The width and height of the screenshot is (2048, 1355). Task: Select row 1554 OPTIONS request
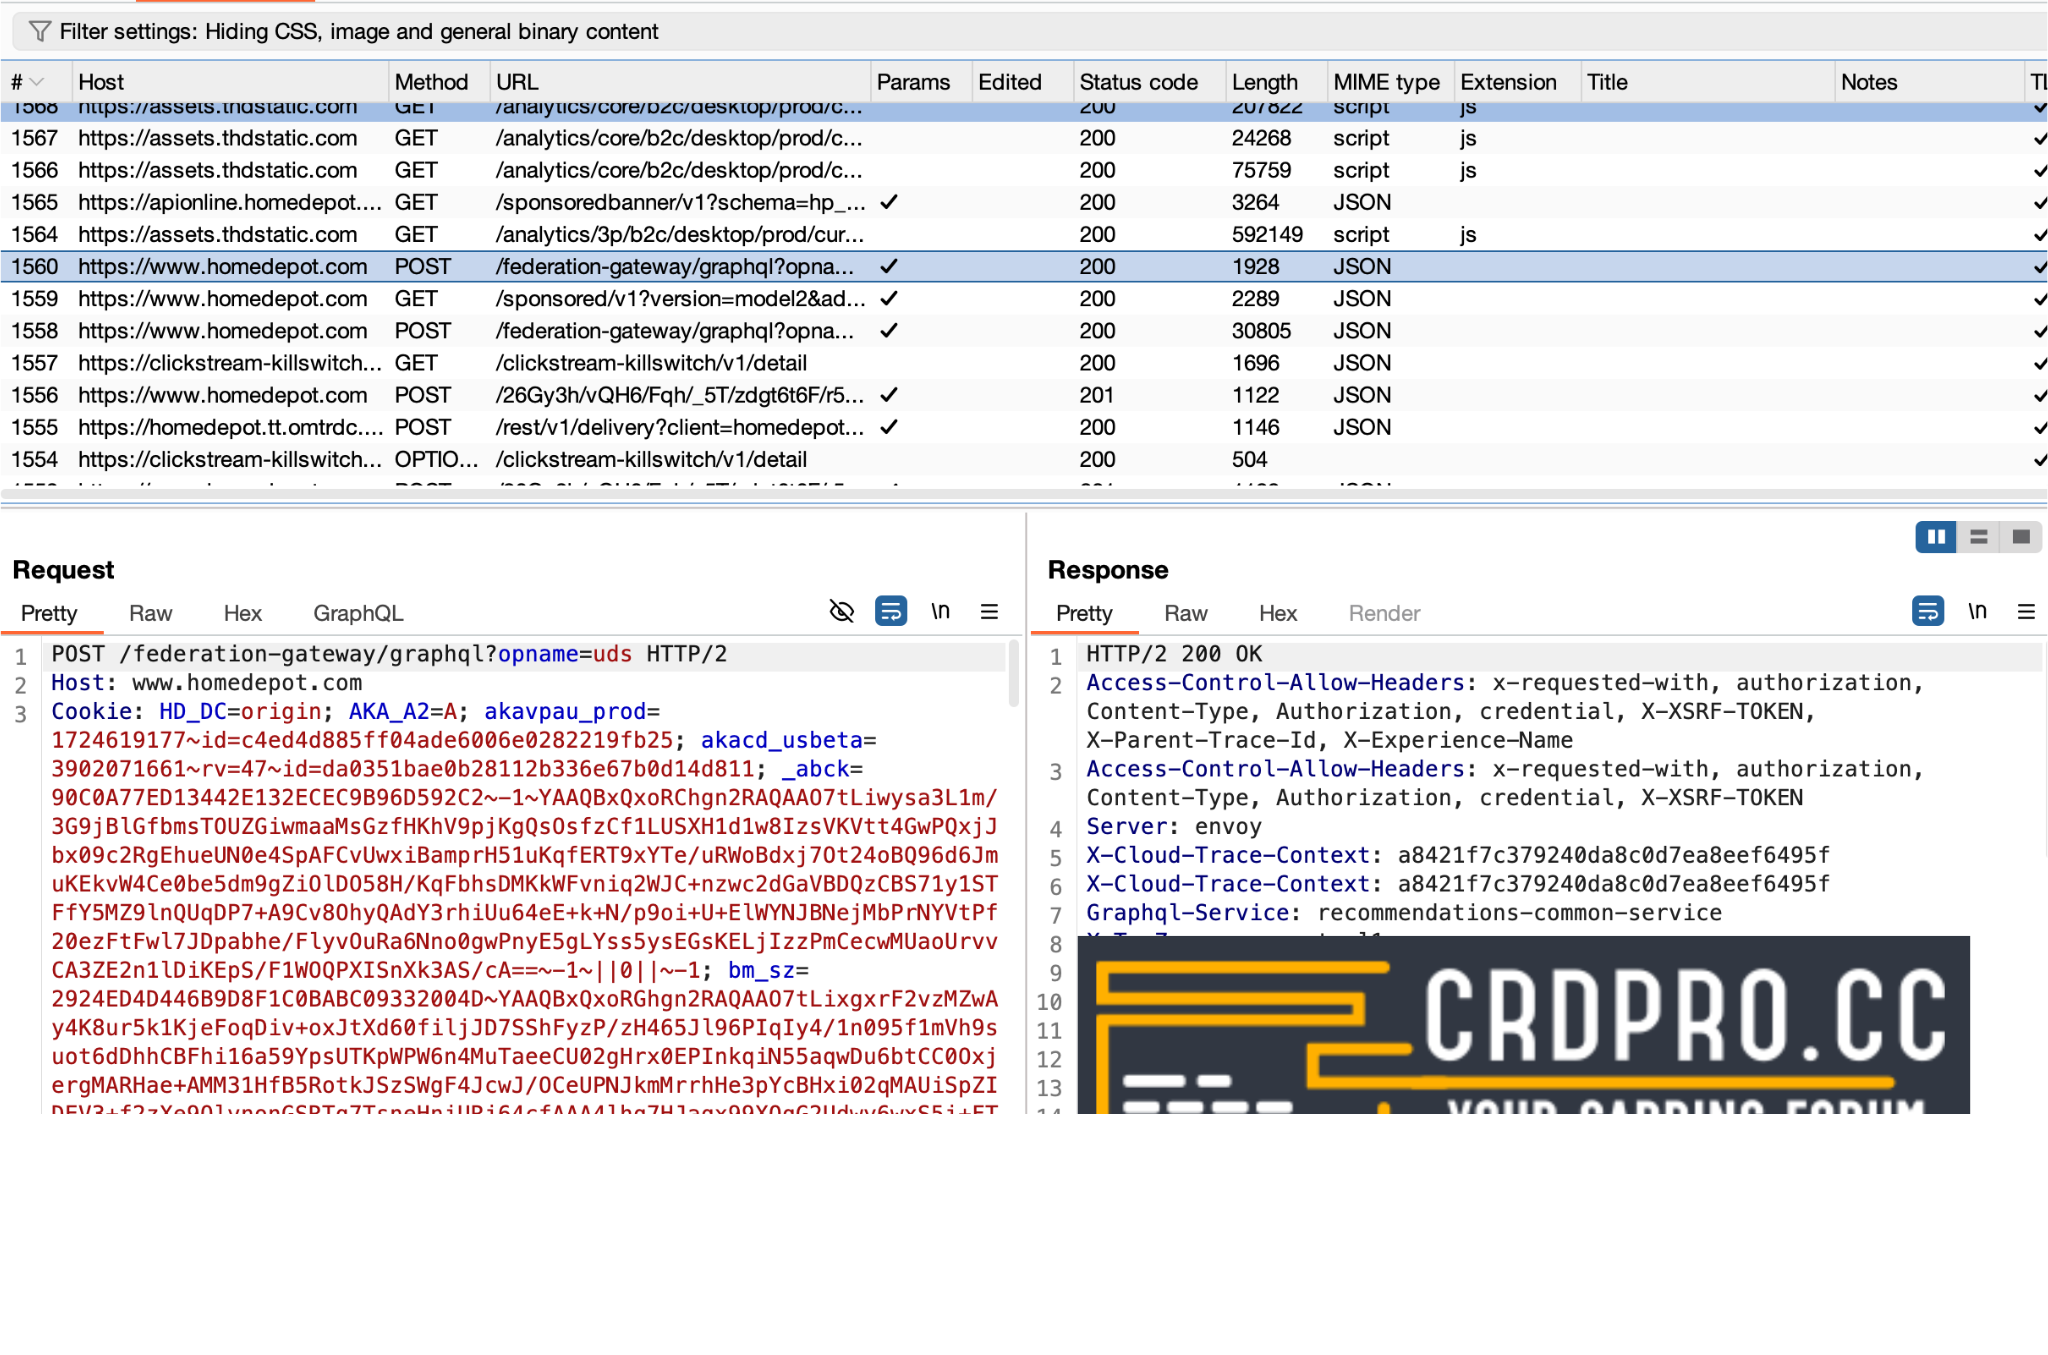(x=1024, y=459)
